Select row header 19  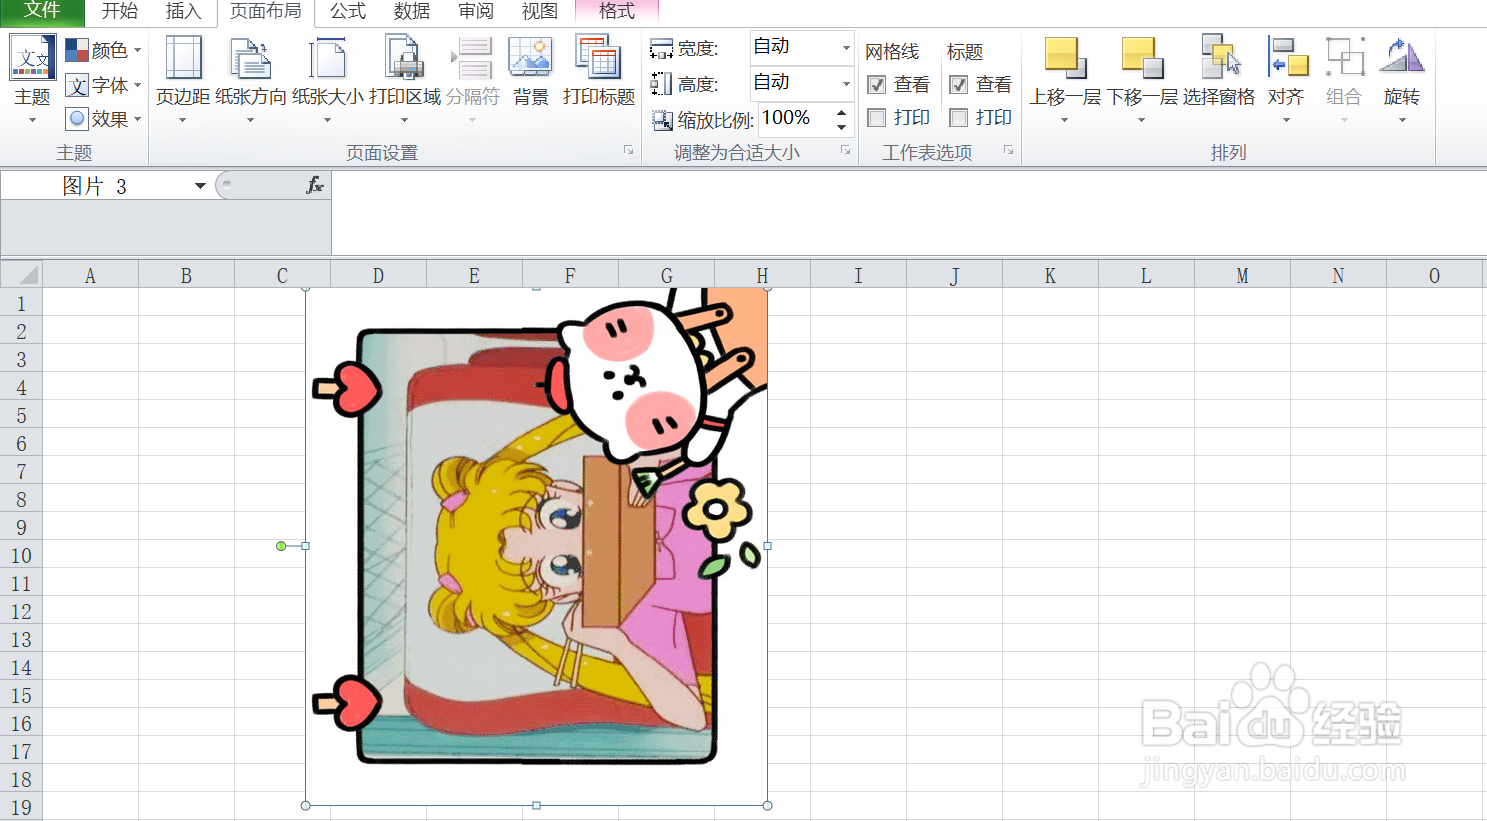(21, 807)
